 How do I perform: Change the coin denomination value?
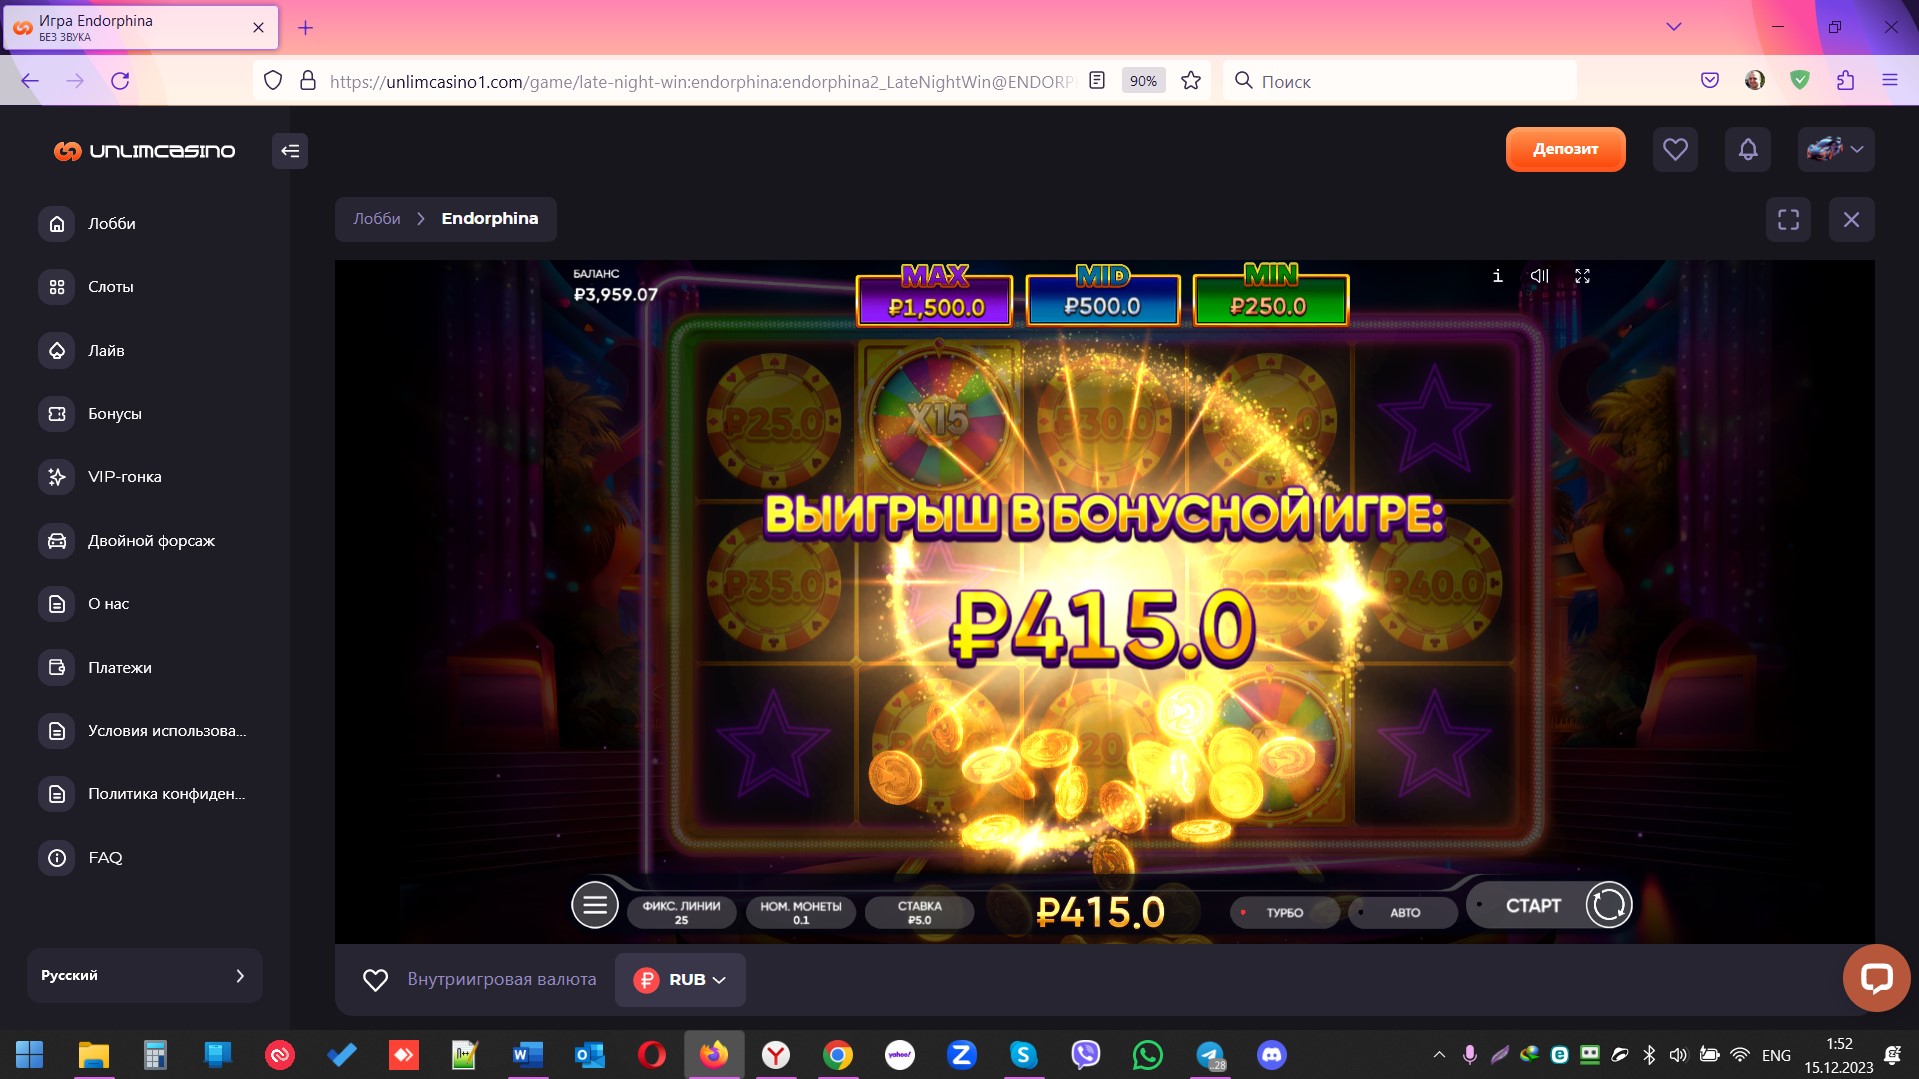click(x=801, y=912)
